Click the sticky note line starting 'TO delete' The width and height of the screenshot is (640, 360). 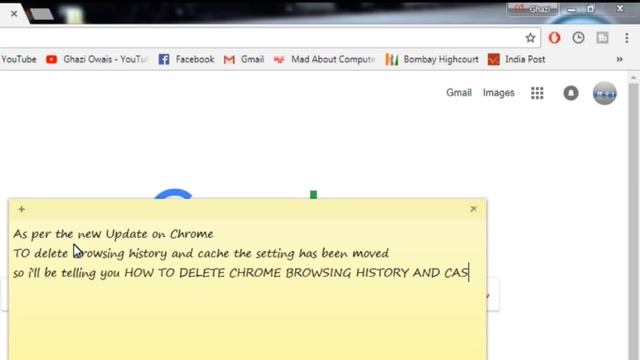pos(201,253)
